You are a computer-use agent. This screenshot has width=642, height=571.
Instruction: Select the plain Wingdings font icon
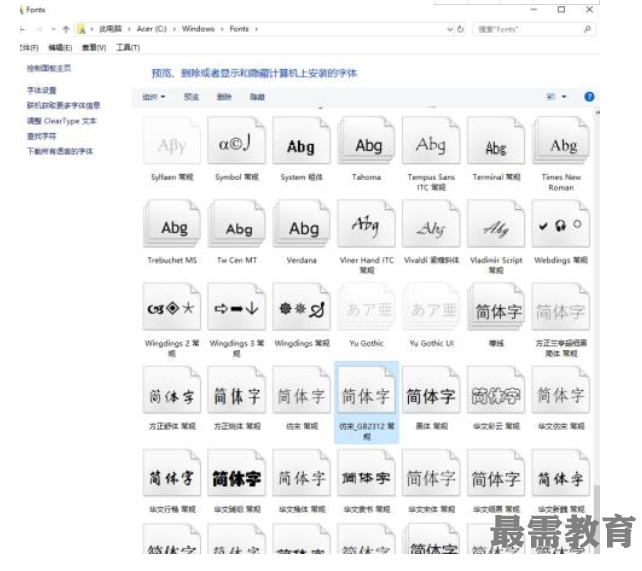tap(301, 307)
